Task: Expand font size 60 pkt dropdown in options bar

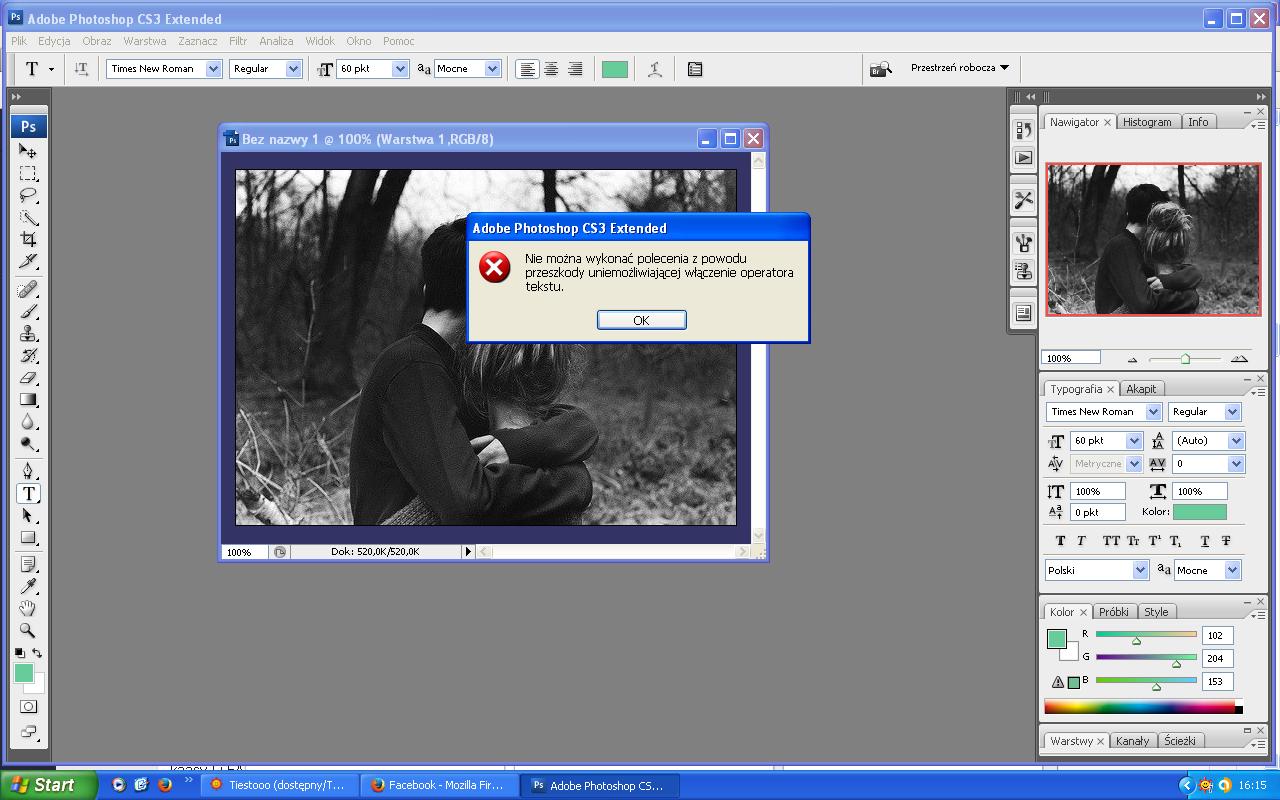Action: pyautogui.click(x=400, y=69)
